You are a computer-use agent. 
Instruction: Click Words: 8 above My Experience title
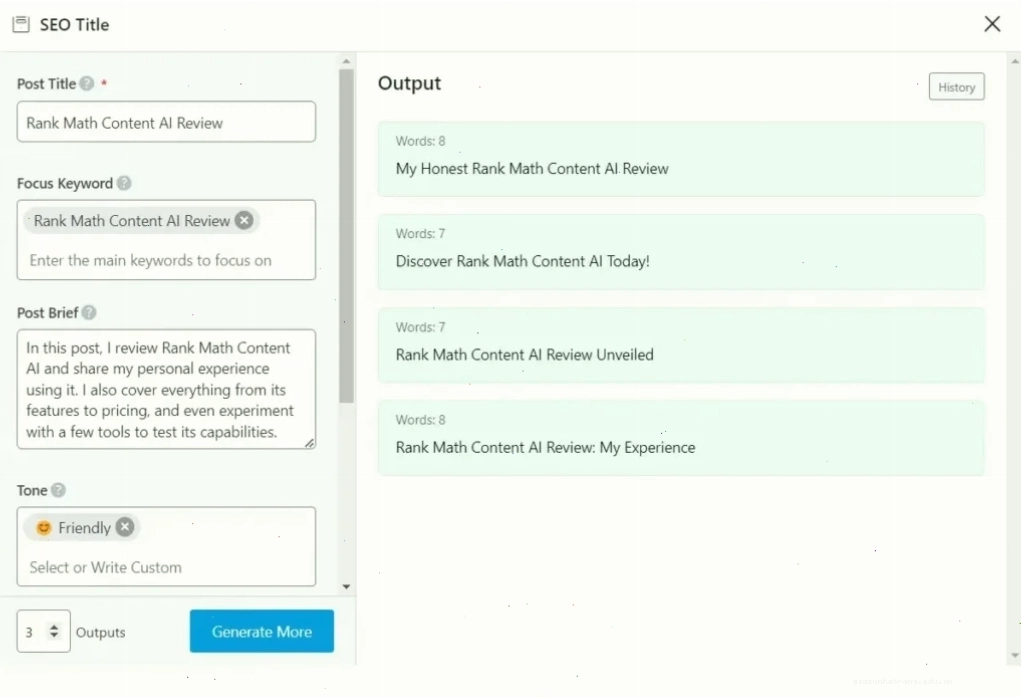tap(421, 420)
